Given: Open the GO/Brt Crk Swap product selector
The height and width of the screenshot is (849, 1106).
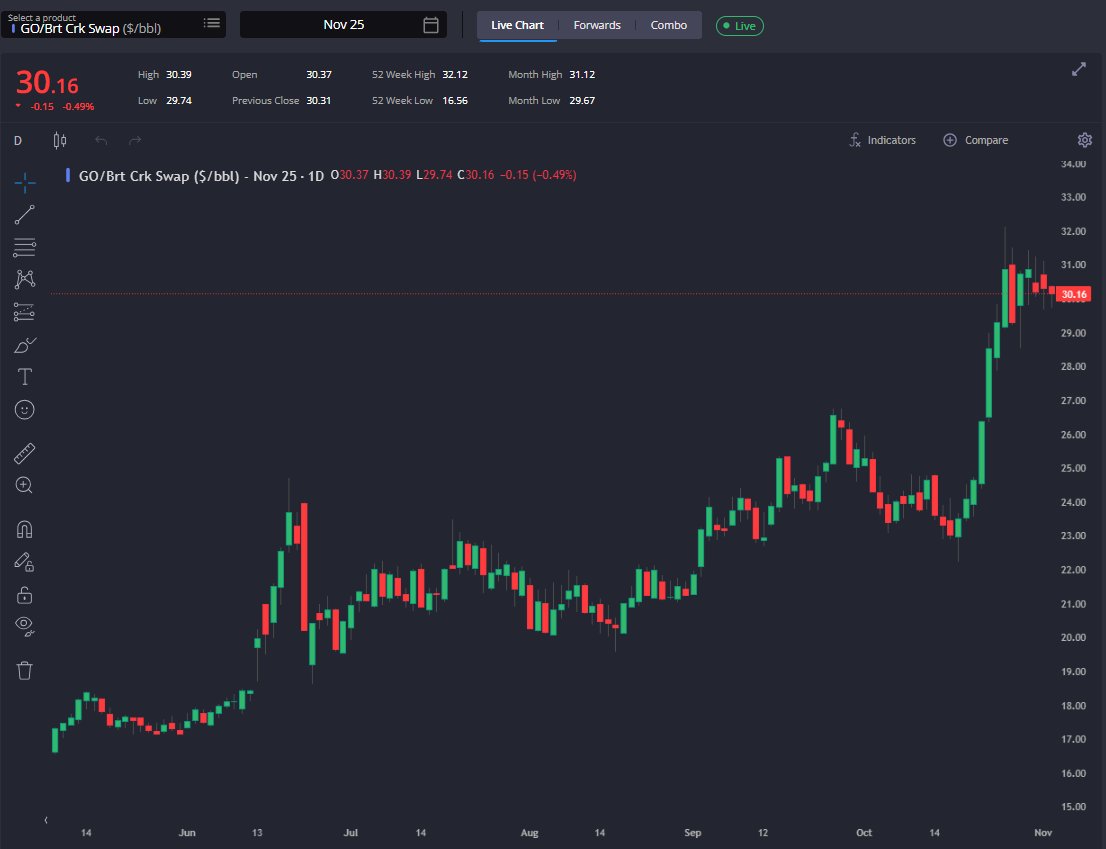Looking at the screenshot, I should point(113,25).
